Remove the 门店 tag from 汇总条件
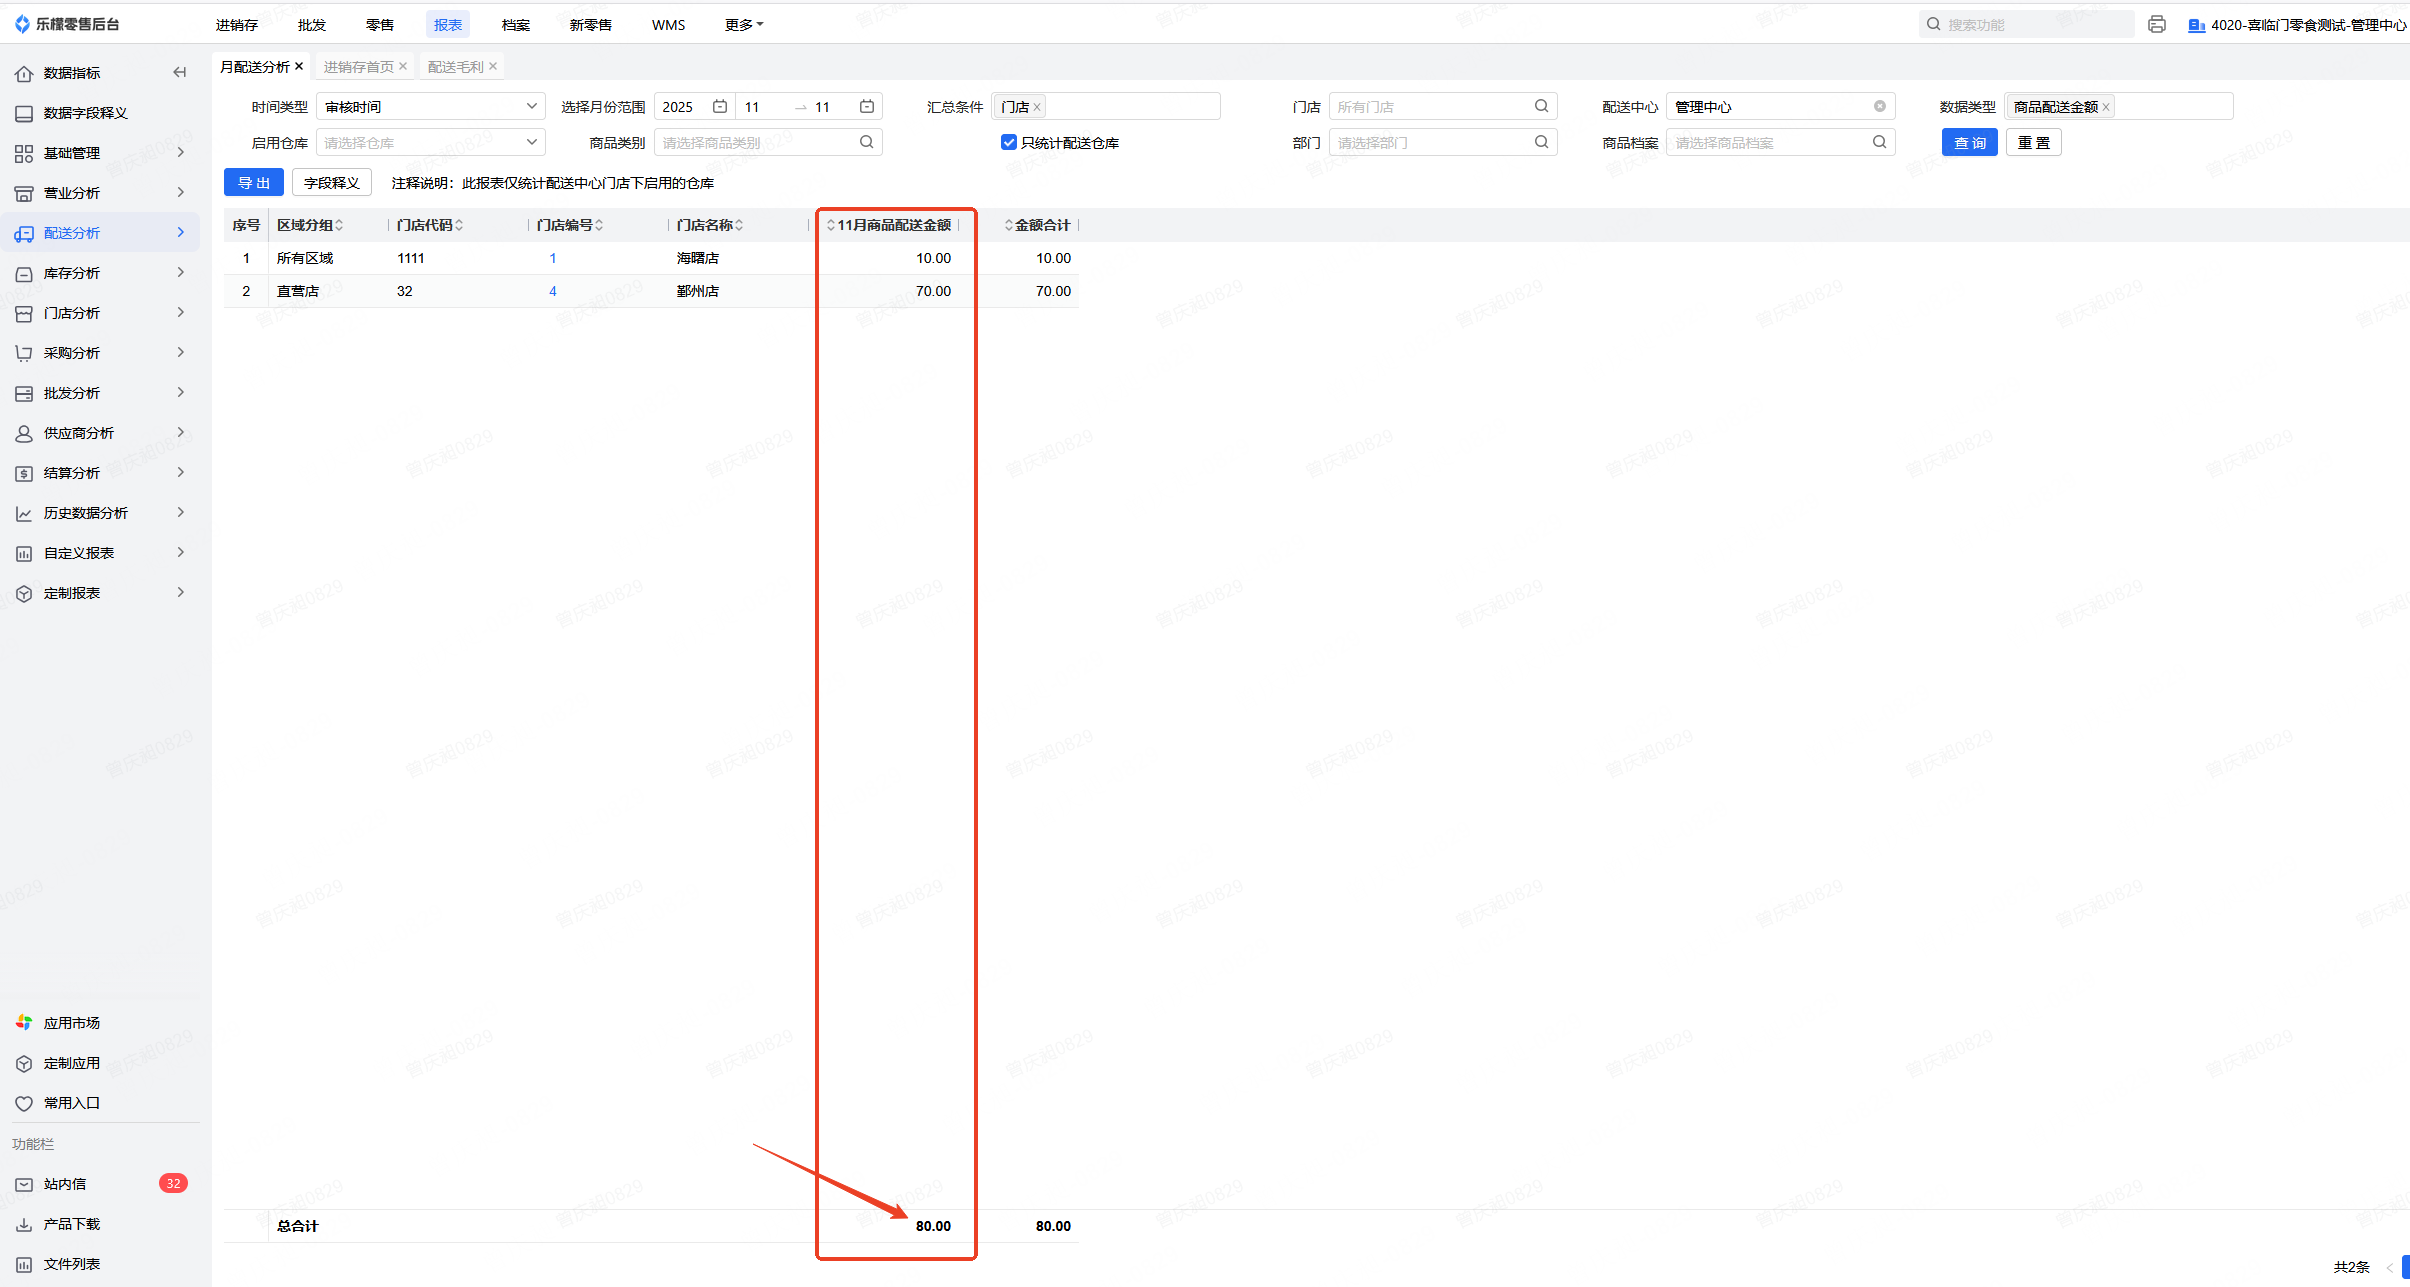 tap(1037, 107)
